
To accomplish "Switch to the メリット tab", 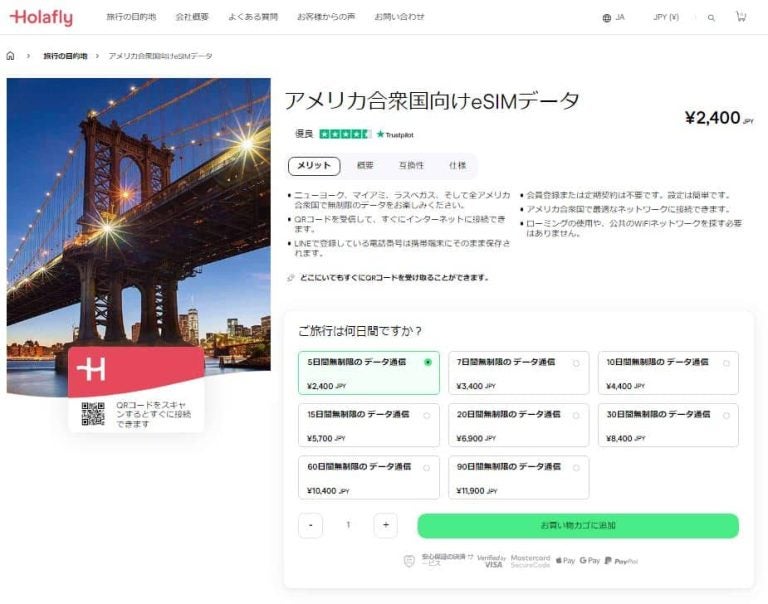I will pos(314,166).
